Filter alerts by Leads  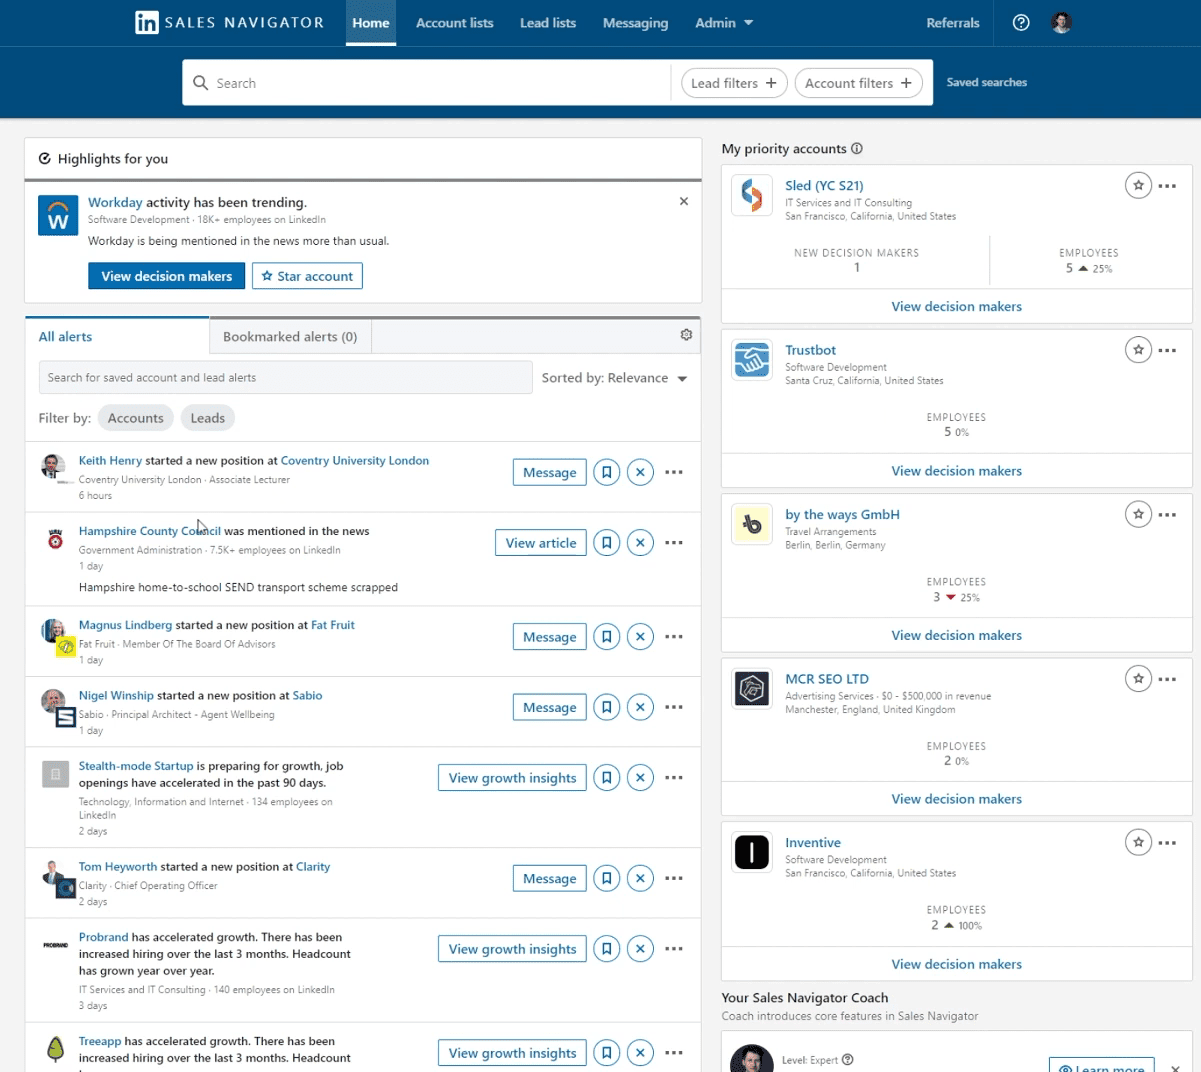(208, 418)
